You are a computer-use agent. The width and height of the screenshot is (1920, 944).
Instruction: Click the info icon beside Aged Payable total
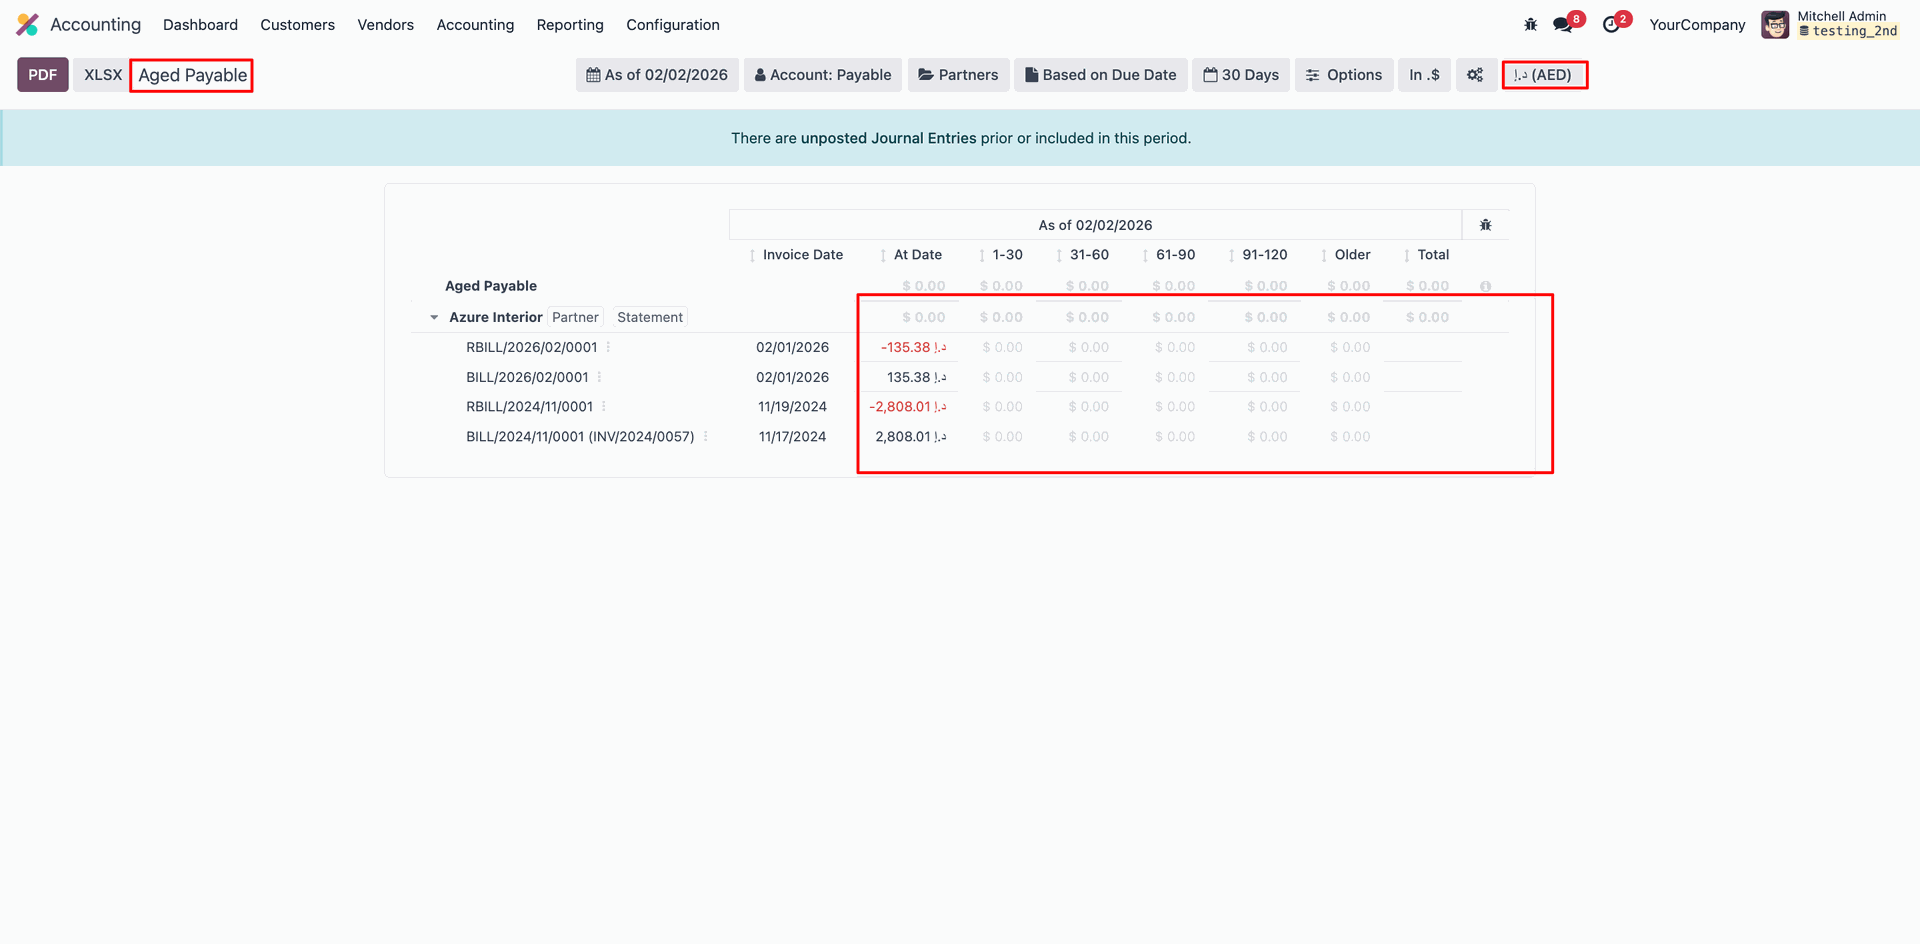tap(1485, 287)
